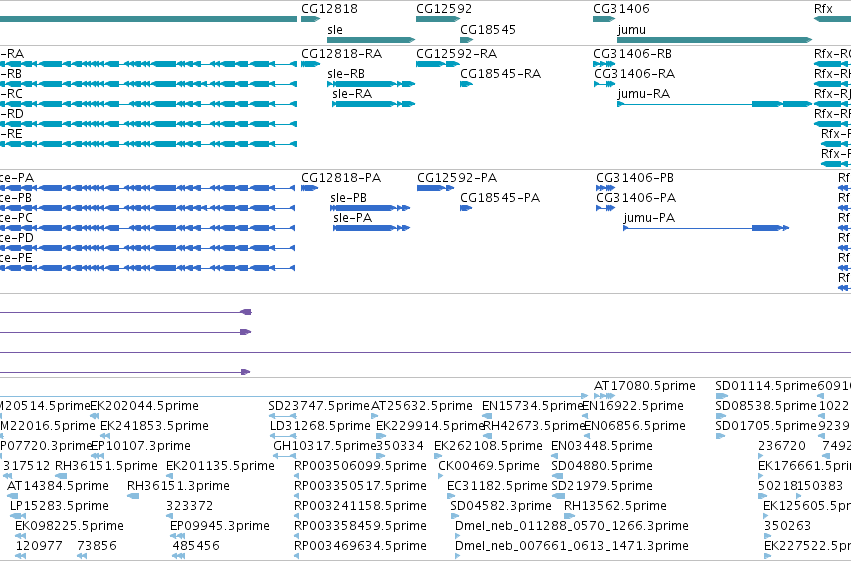Open the CG31406-PB protein label

pyautogui.click(x=635, y=178)
